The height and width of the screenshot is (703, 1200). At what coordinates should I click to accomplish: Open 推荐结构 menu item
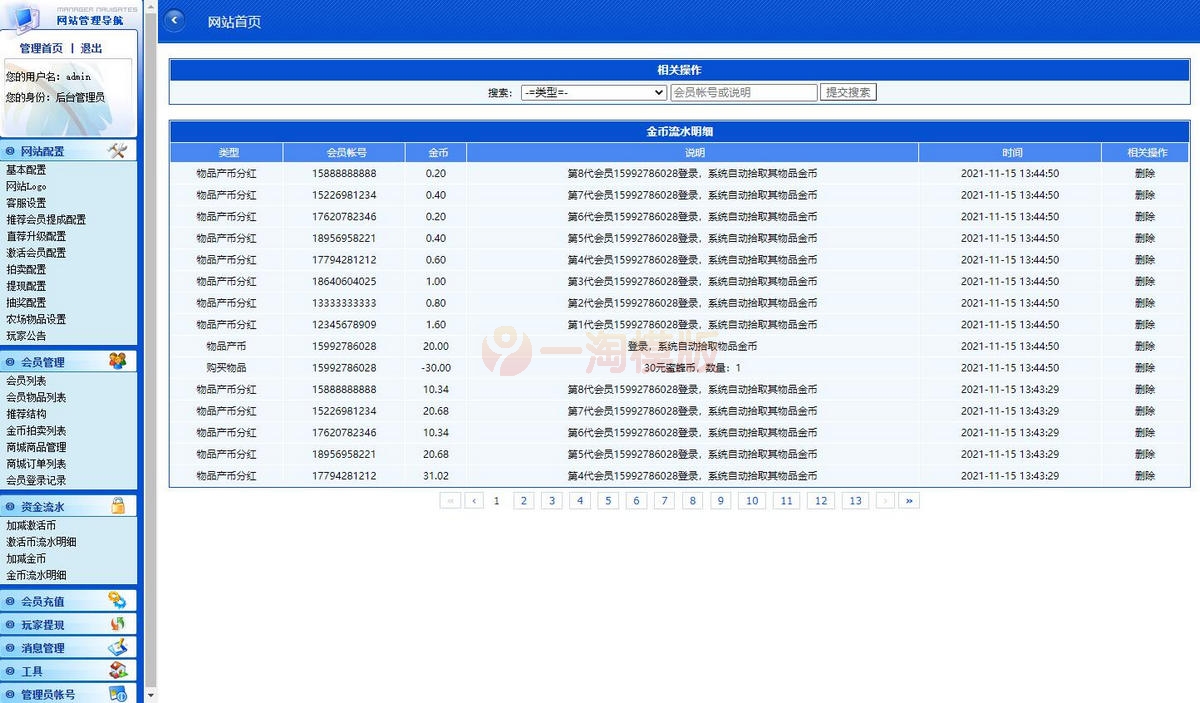[x=26, y=413]
